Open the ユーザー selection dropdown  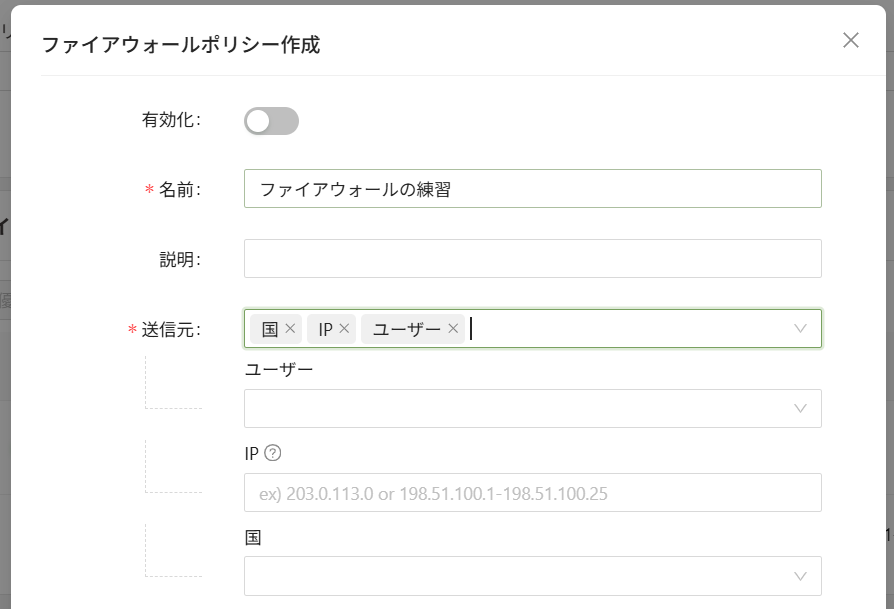(532, 408)
